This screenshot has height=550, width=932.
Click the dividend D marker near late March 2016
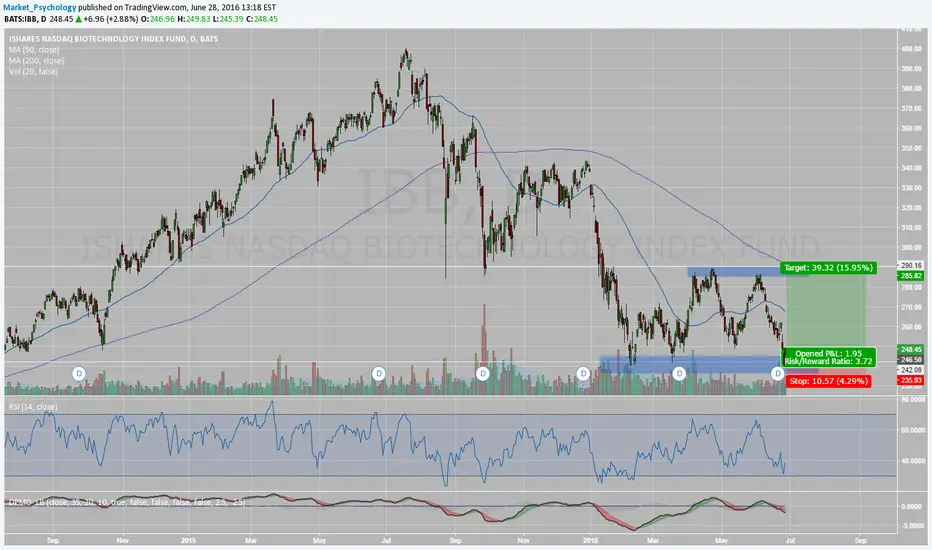pos(679,373)
